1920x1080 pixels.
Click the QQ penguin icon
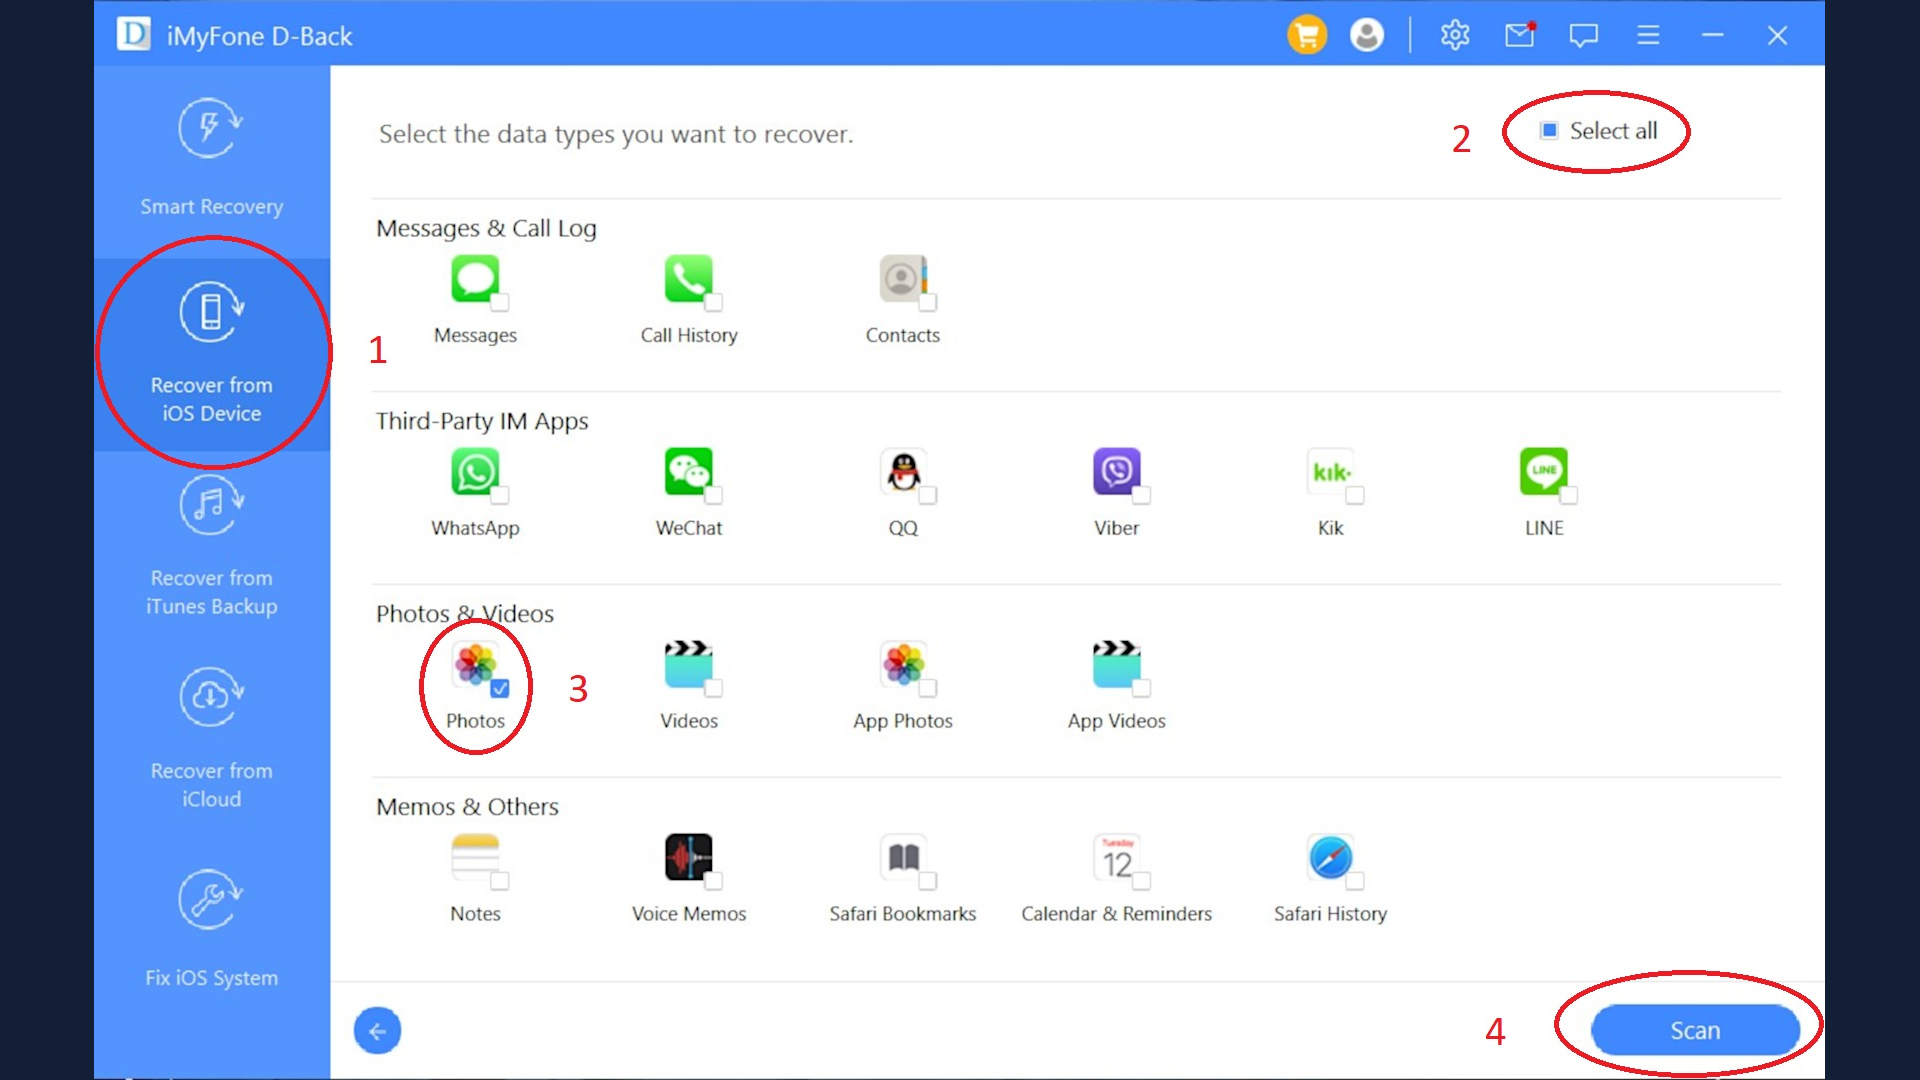click(x=903, y=471)
